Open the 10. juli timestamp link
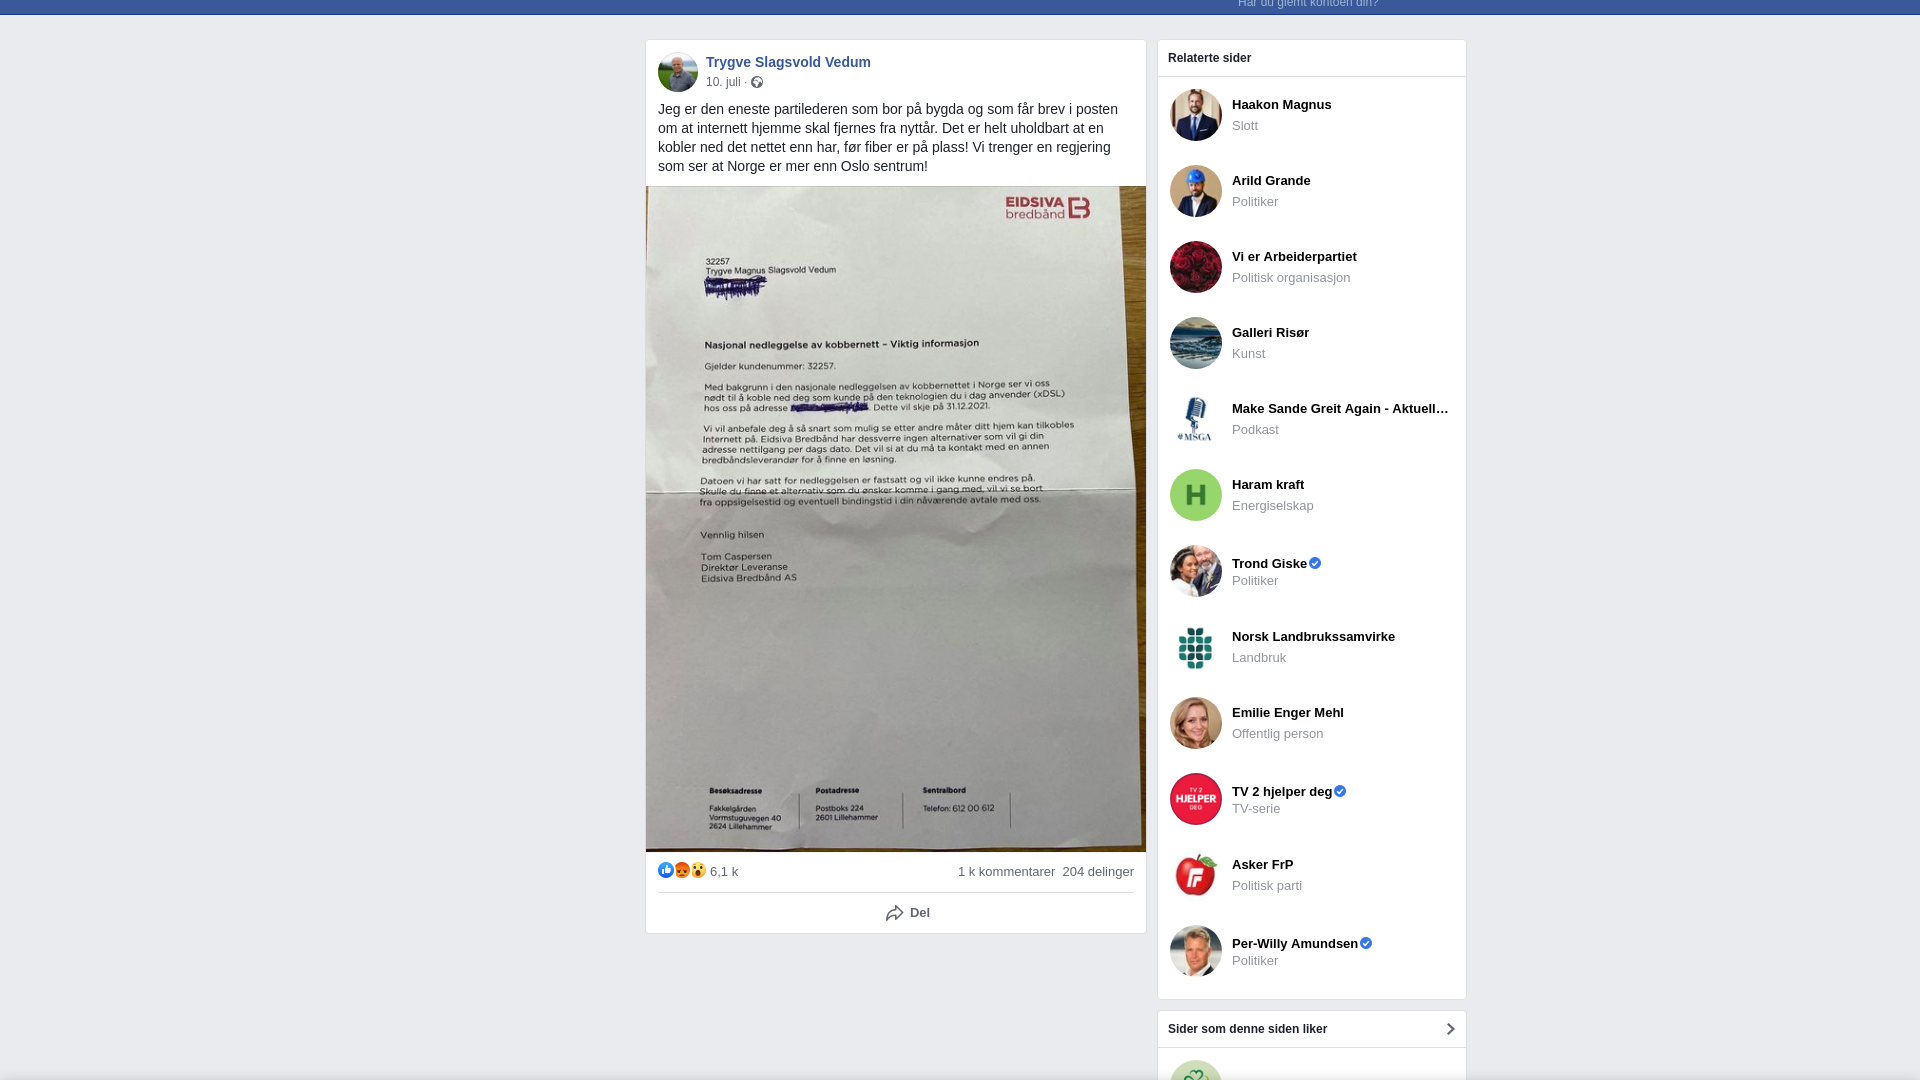The image size is (1920, 1080). pyautogui.click(x=723, y=82)
